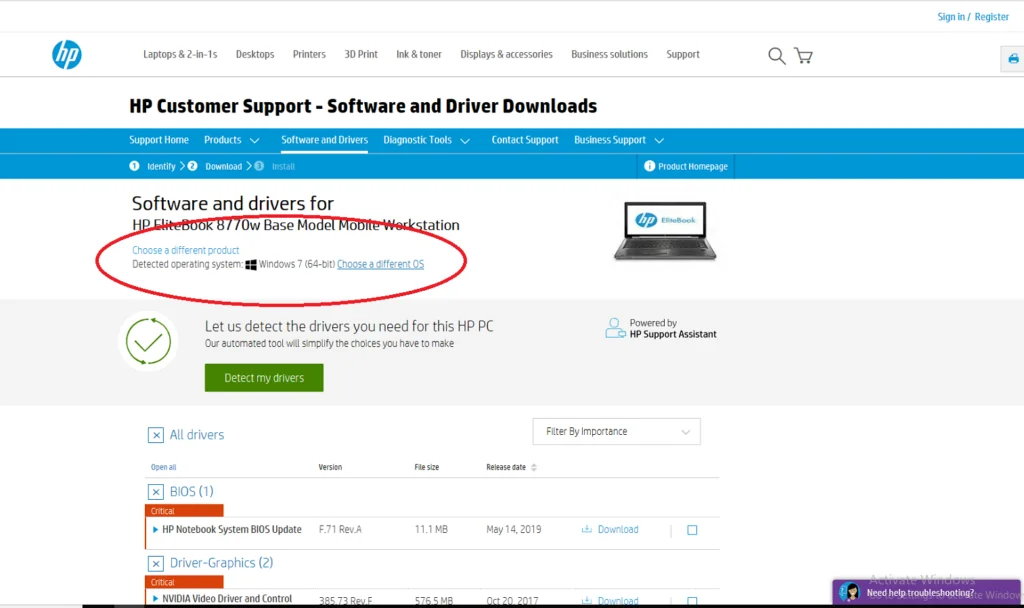Viewport: 1024px width, 608px height.
Task: Click the chat assistant avatar icon
Action: click(850, 592)
